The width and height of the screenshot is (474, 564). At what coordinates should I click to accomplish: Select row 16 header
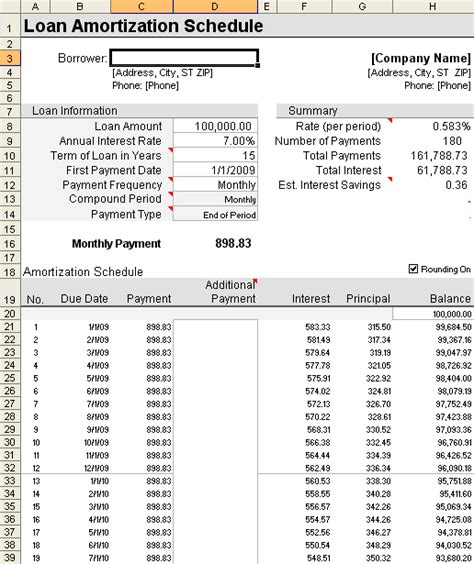10,244
